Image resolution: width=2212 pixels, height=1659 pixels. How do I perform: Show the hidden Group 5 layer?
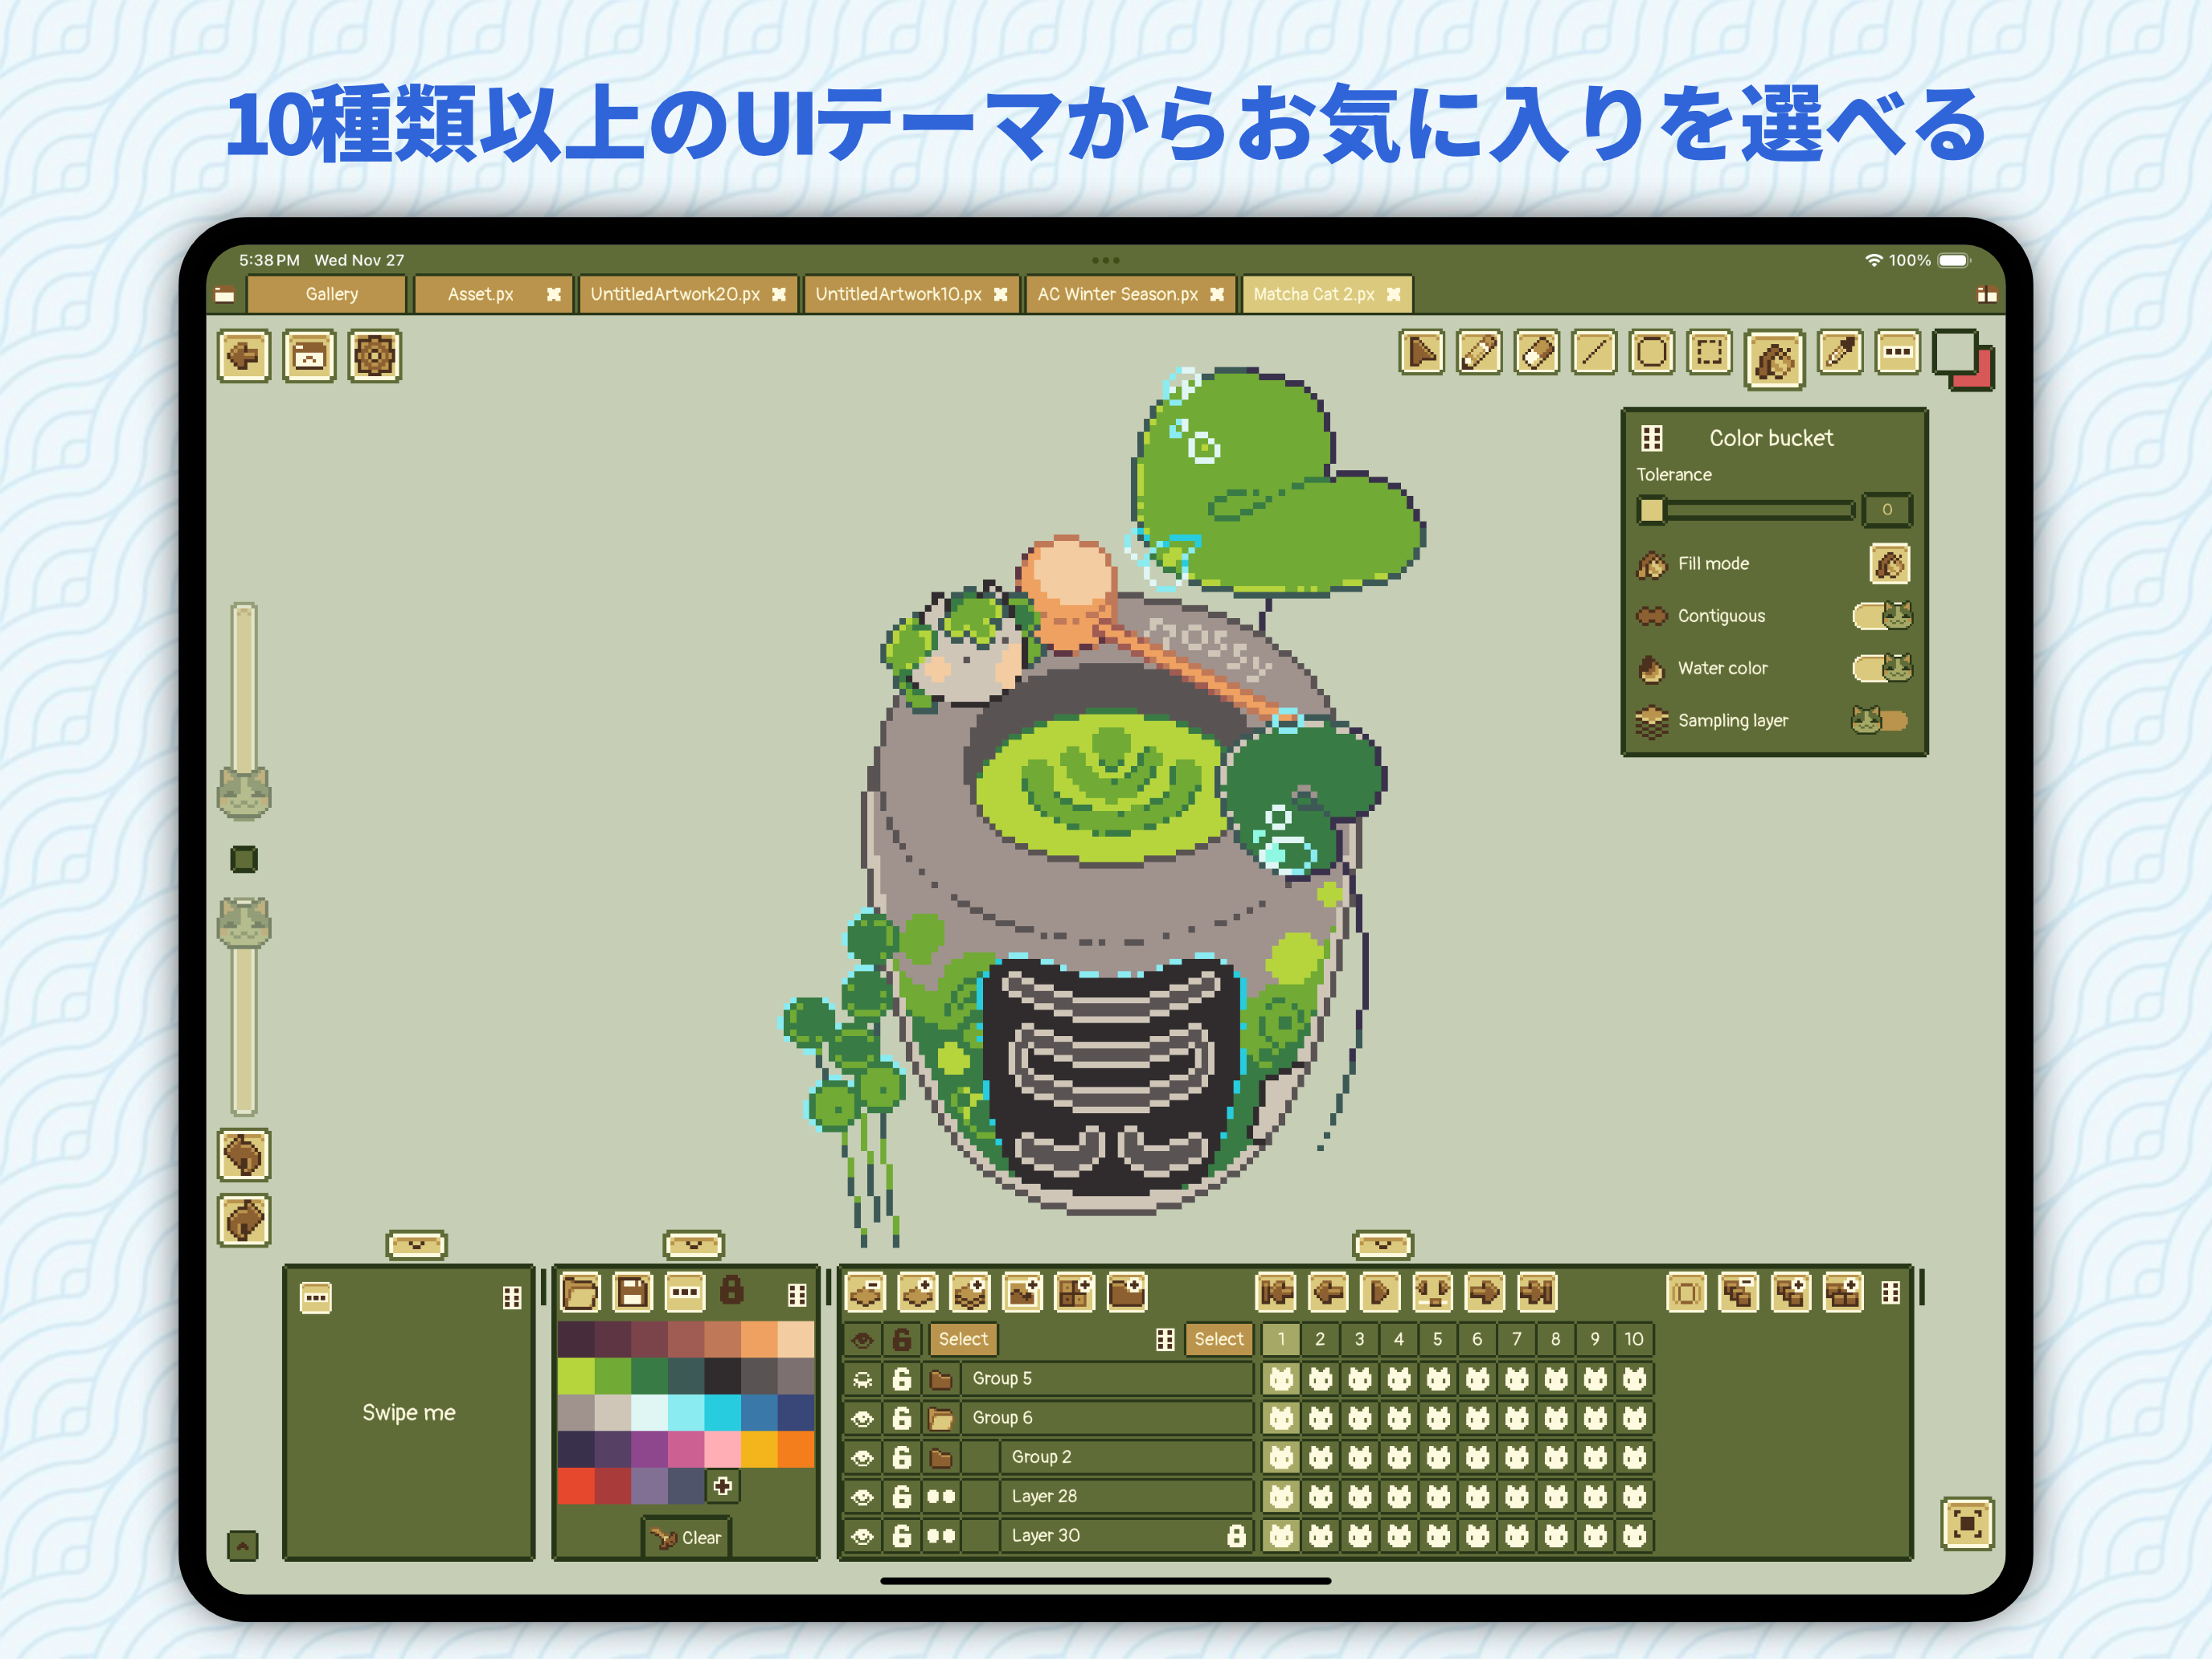click(x=862, y=1379)
